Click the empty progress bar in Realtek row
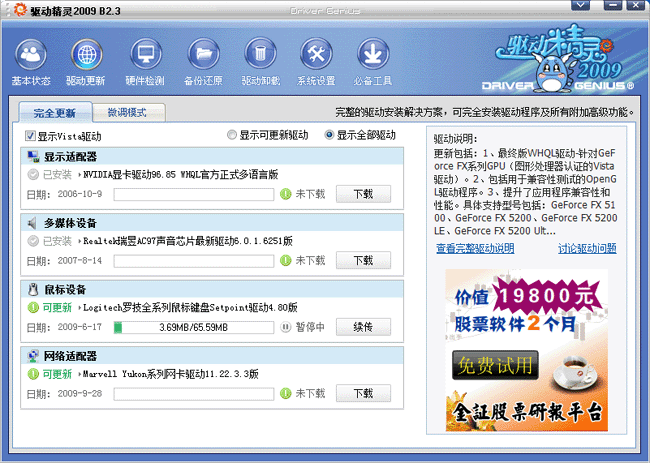The height and width of the screenshot is (463, 650). click(x=194, y=261)
